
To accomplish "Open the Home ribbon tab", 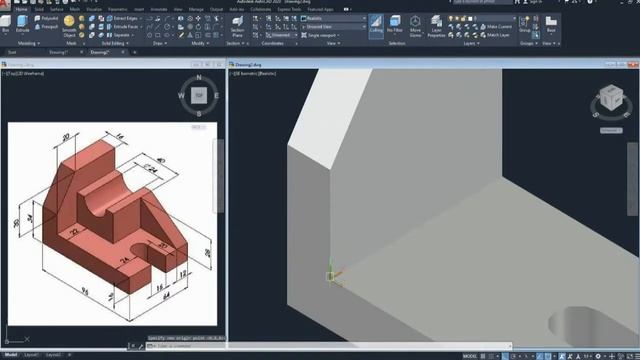I will pos(21,9).
